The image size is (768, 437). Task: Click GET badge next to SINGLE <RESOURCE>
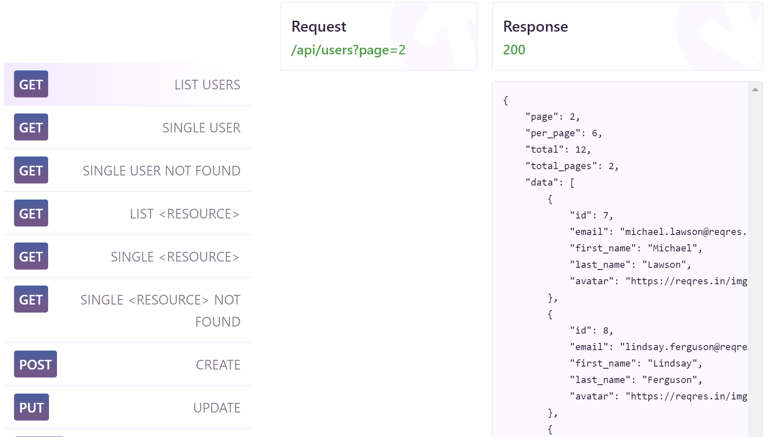(x=31, y=257)
